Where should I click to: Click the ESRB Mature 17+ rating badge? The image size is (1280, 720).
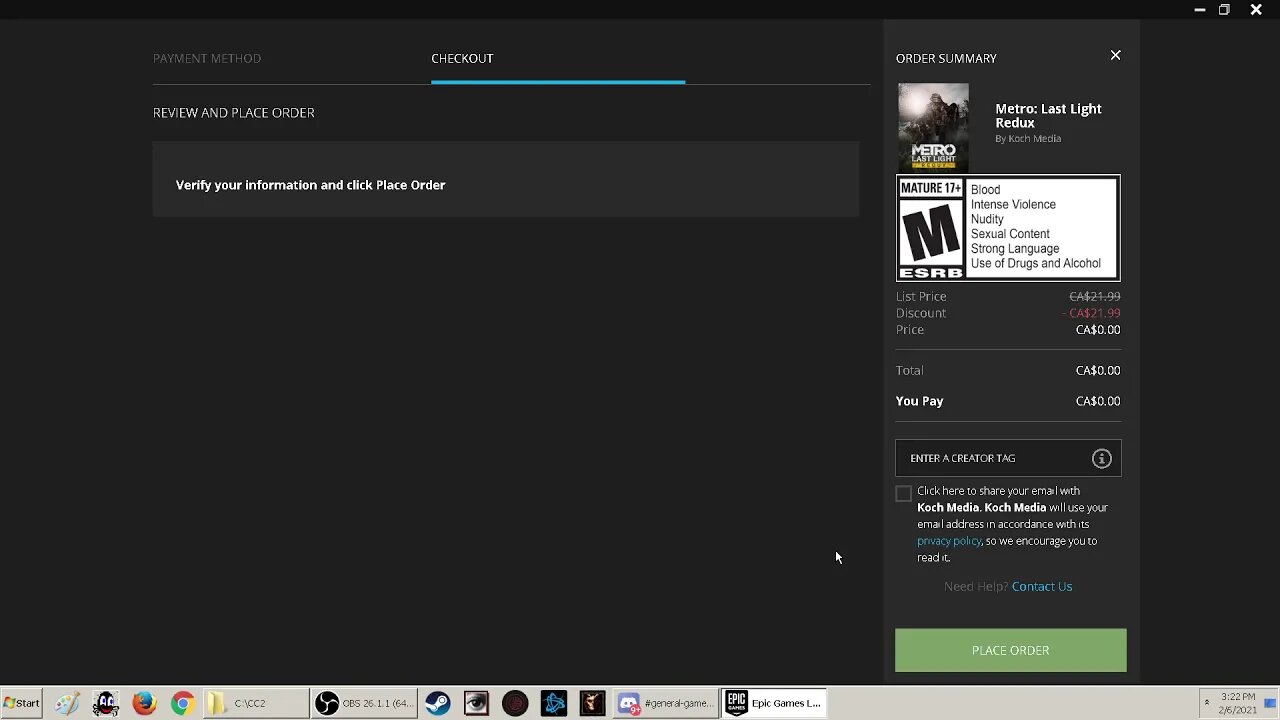(x=1008, y=228)
